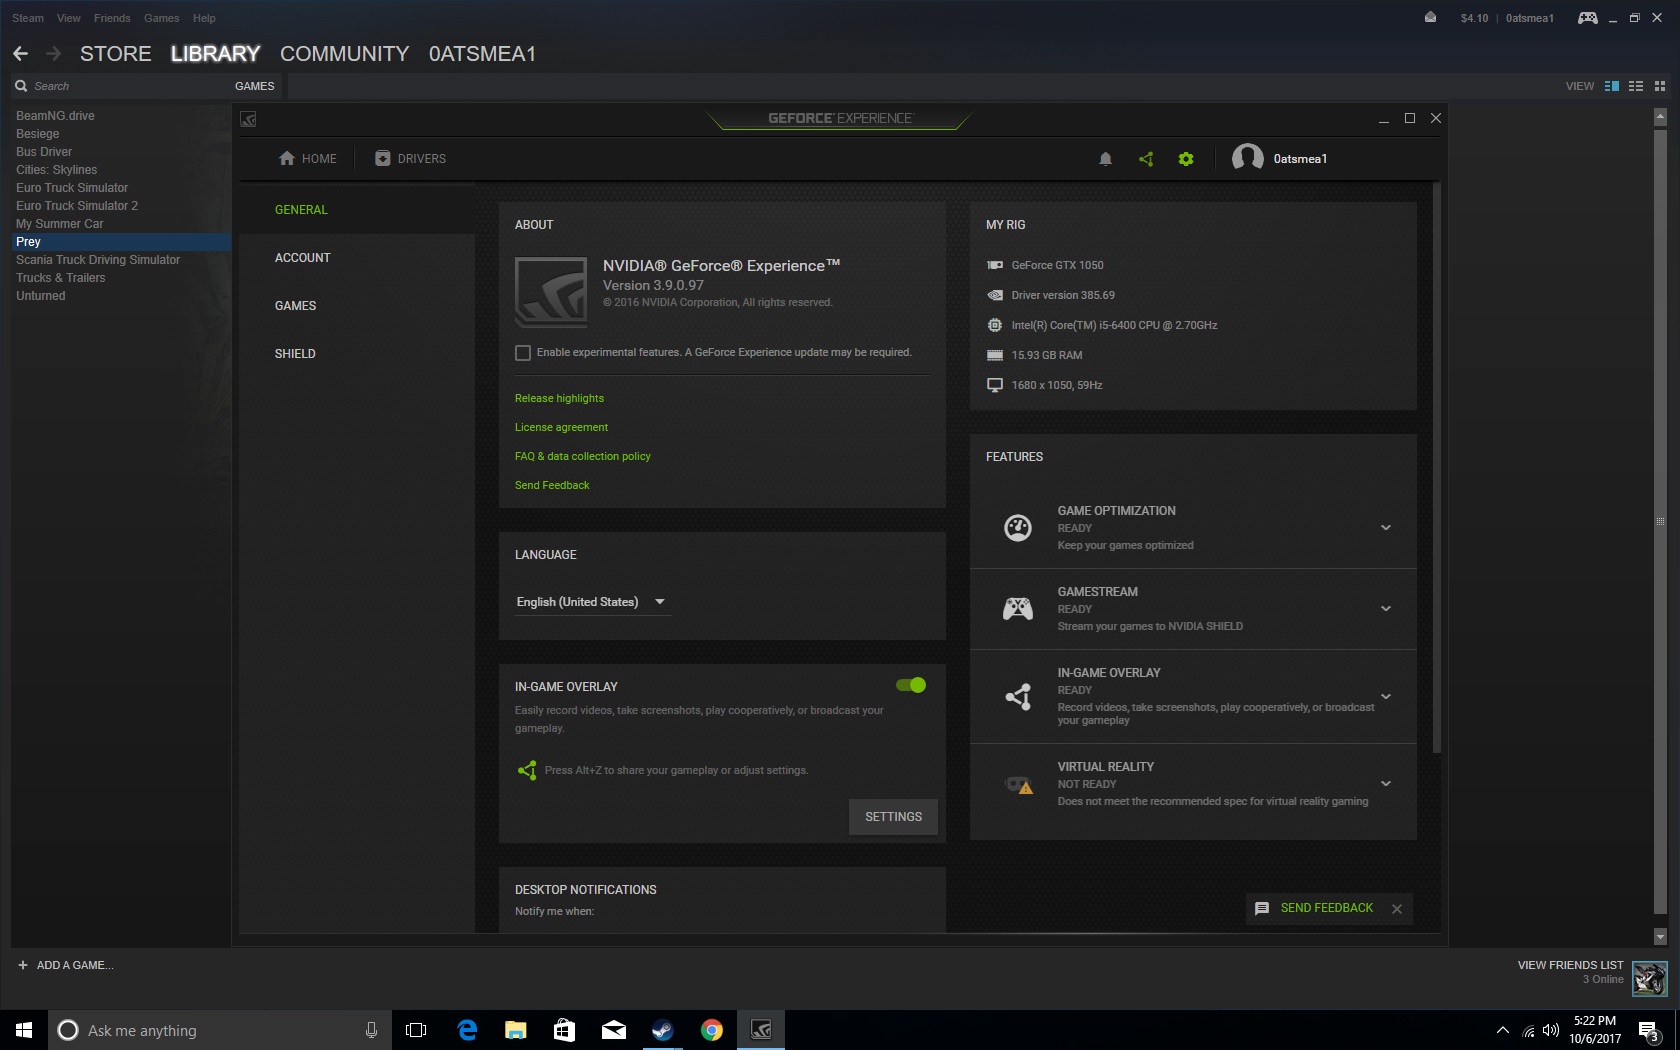Click In-Game Overlay SETTINGS button
The image size is (1680, 1050).
point(893,817)
